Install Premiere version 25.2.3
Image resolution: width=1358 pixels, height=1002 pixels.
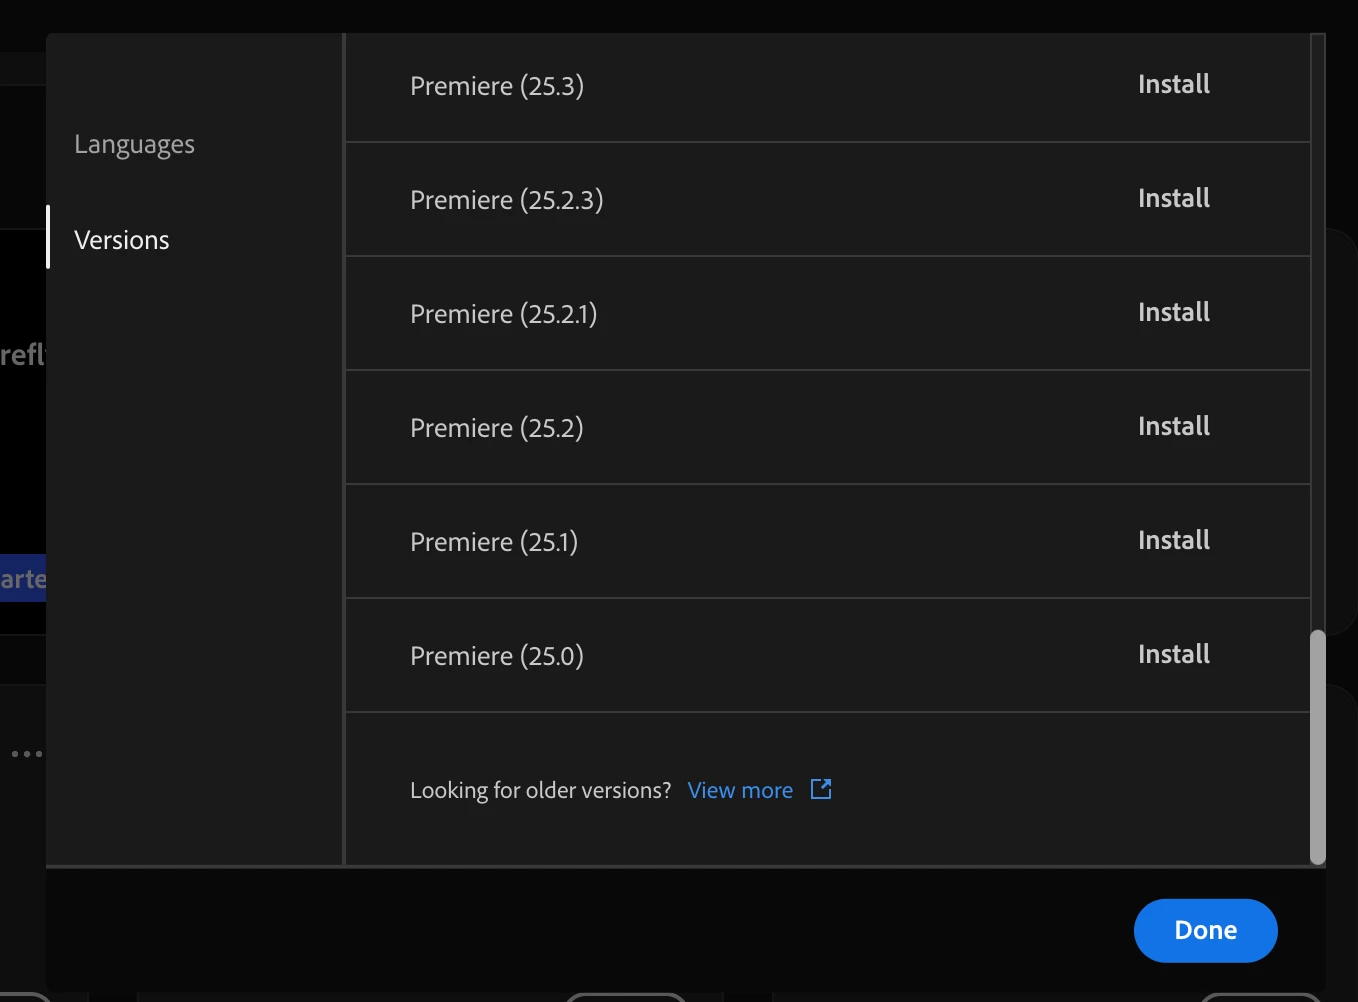[1174, 199]
